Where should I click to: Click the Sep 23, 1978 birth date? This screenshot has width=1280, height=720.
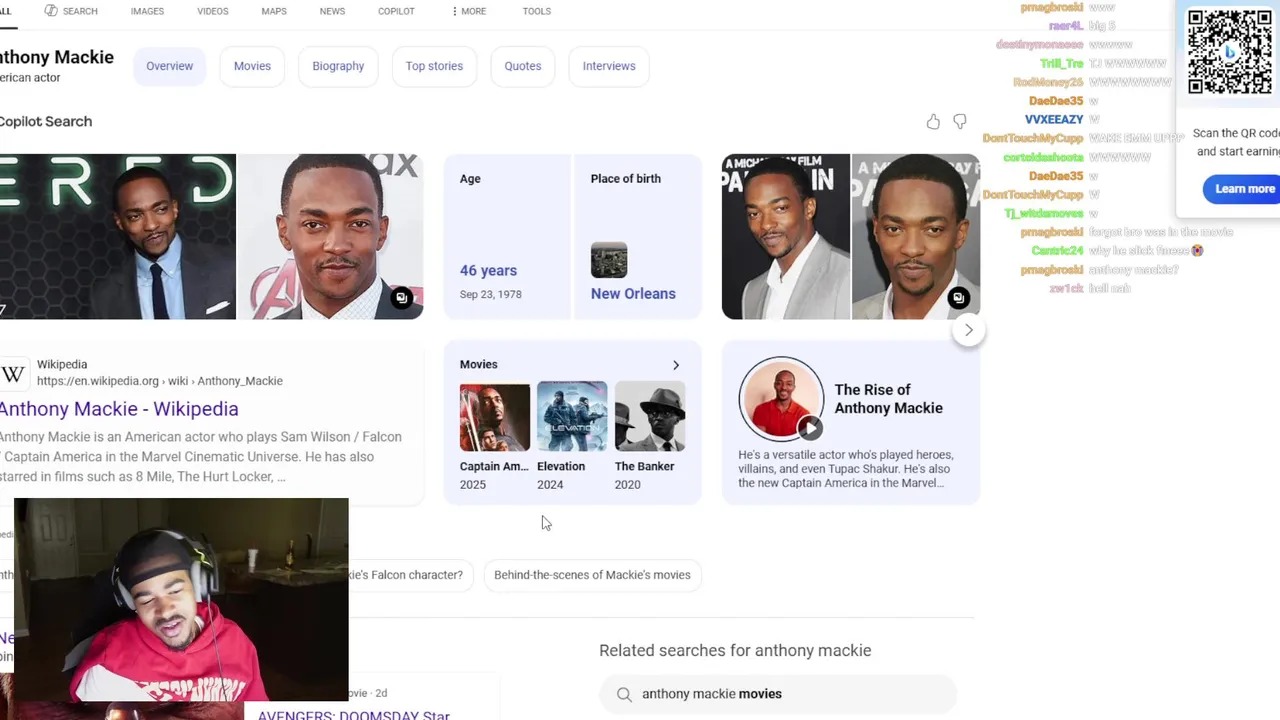(x=490, y=294)
